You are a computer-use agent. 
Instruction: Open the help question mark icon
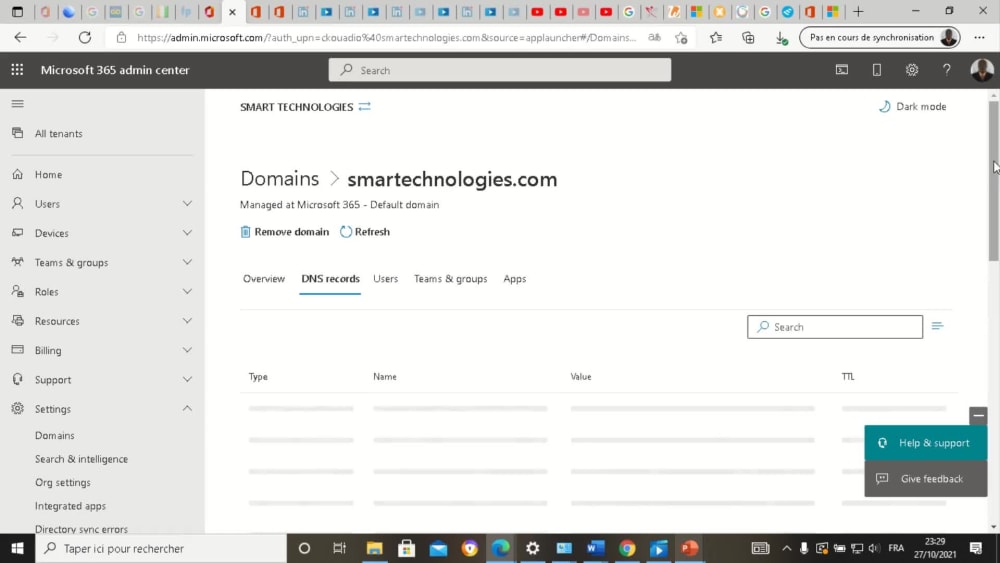[x=946, y=70]
